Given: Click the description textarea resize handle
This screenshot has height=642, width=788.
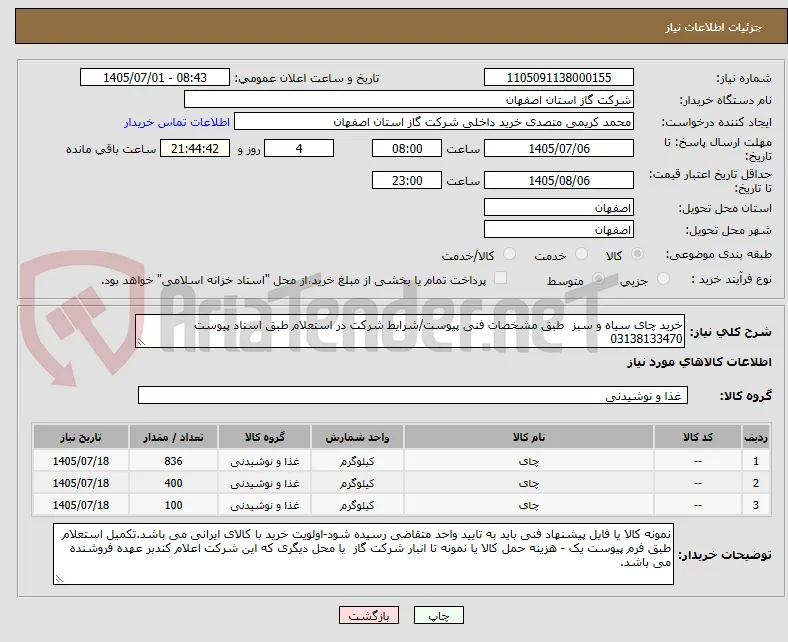Looking at the screenshot, I should (x=141, y=342).
